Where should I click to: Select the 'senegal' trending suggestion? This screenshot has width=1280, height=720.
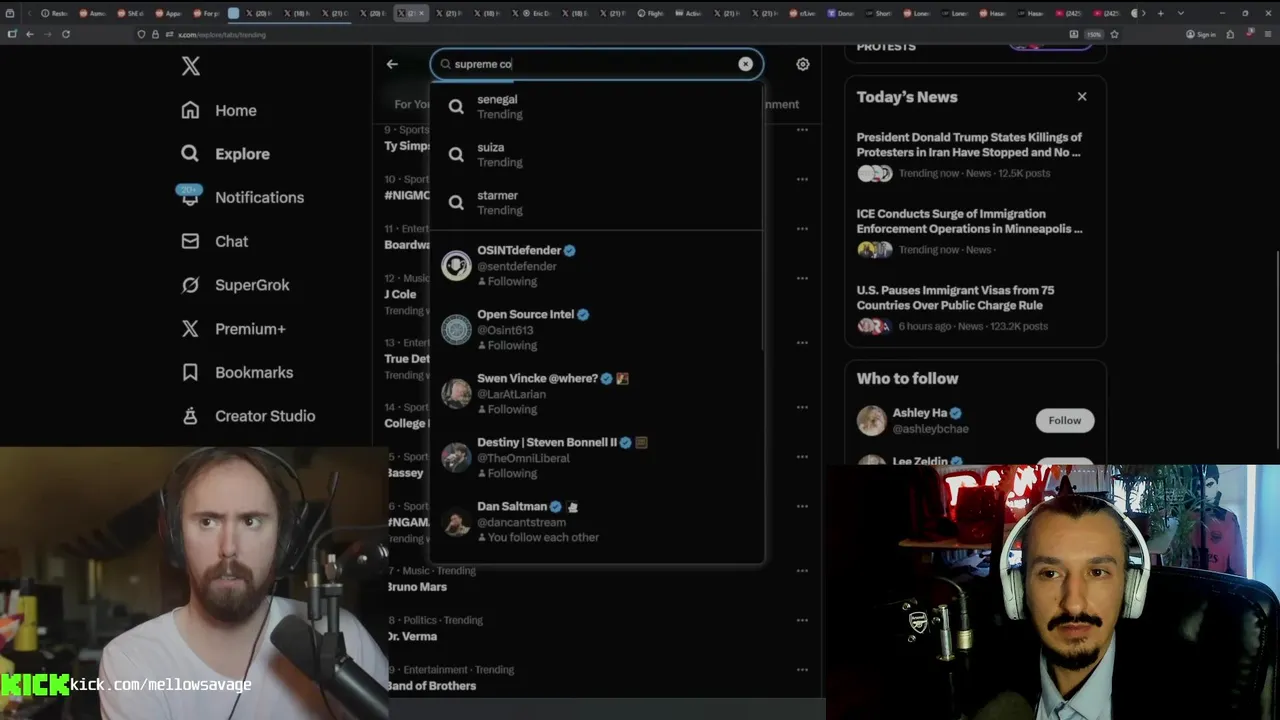pos(596,106)
